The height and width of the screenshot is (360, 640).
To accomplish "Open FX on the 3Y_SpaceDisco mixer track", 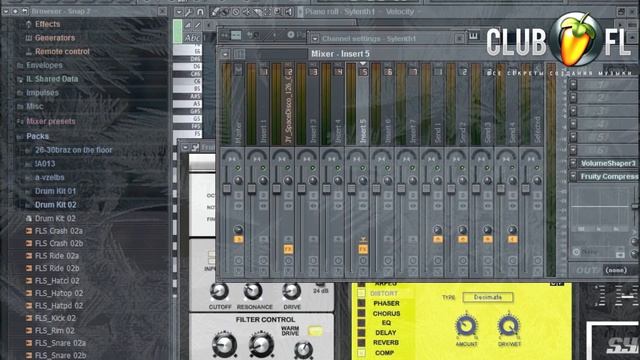I will click(288, 249).
